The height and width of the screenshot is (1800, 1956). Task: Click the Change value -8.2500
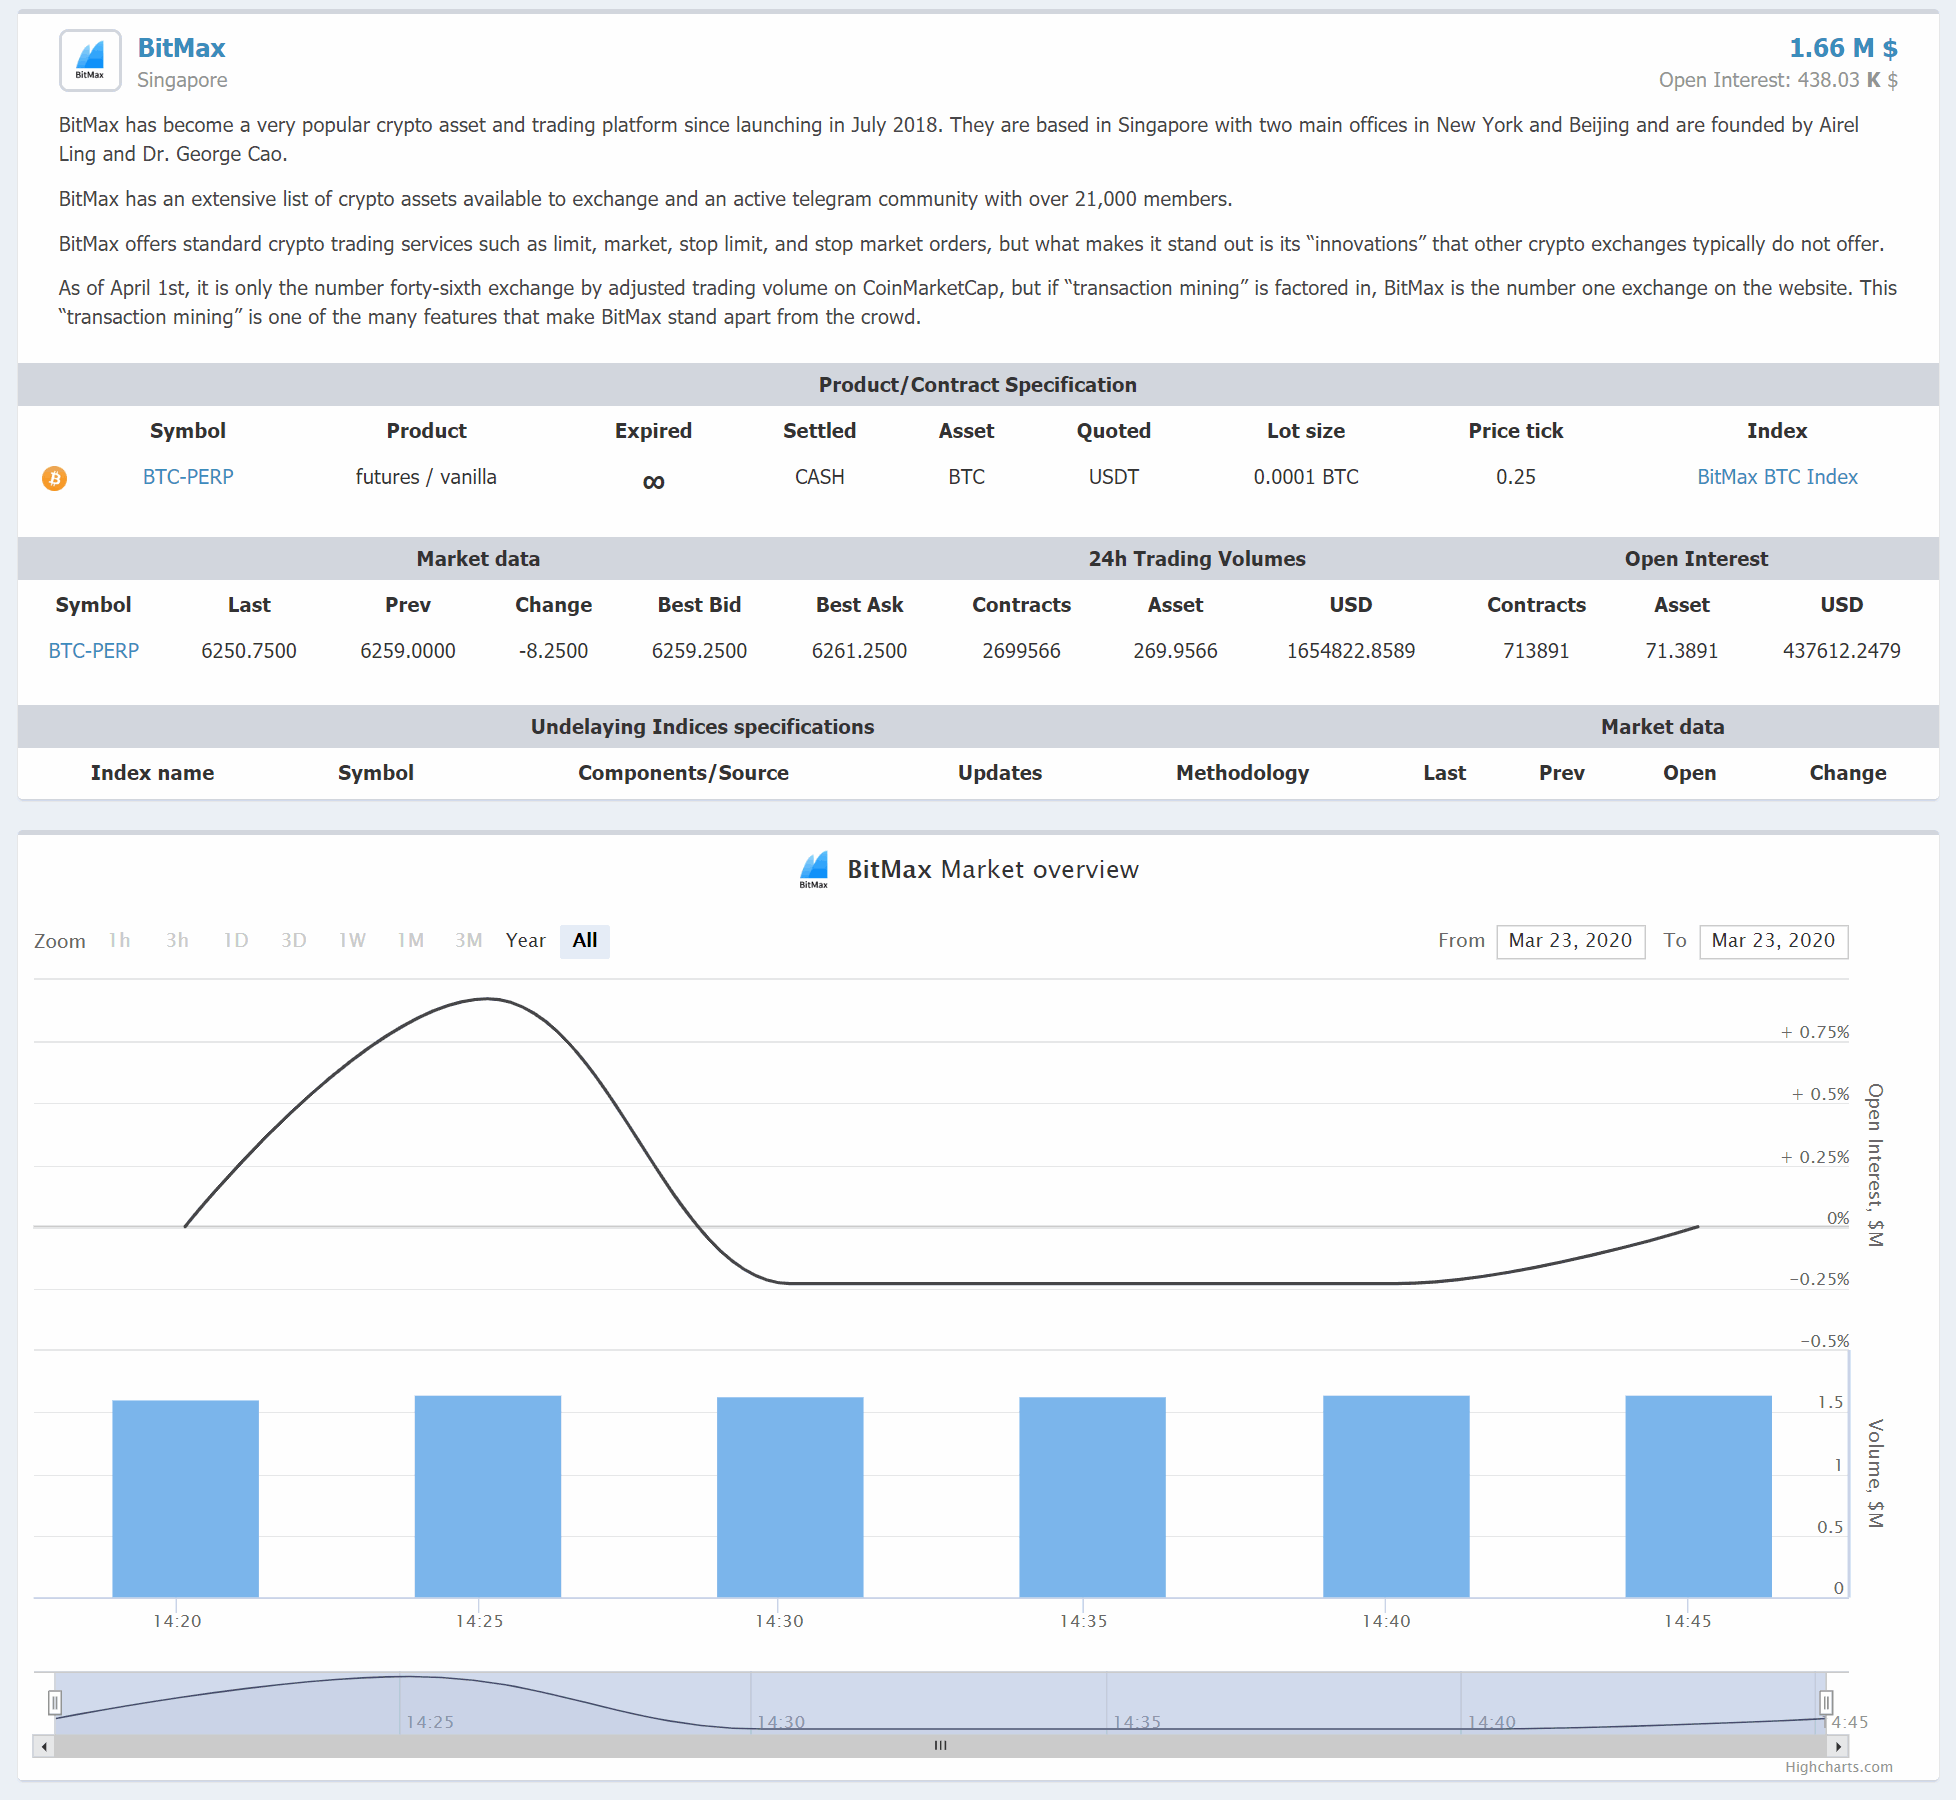(553, 651)
